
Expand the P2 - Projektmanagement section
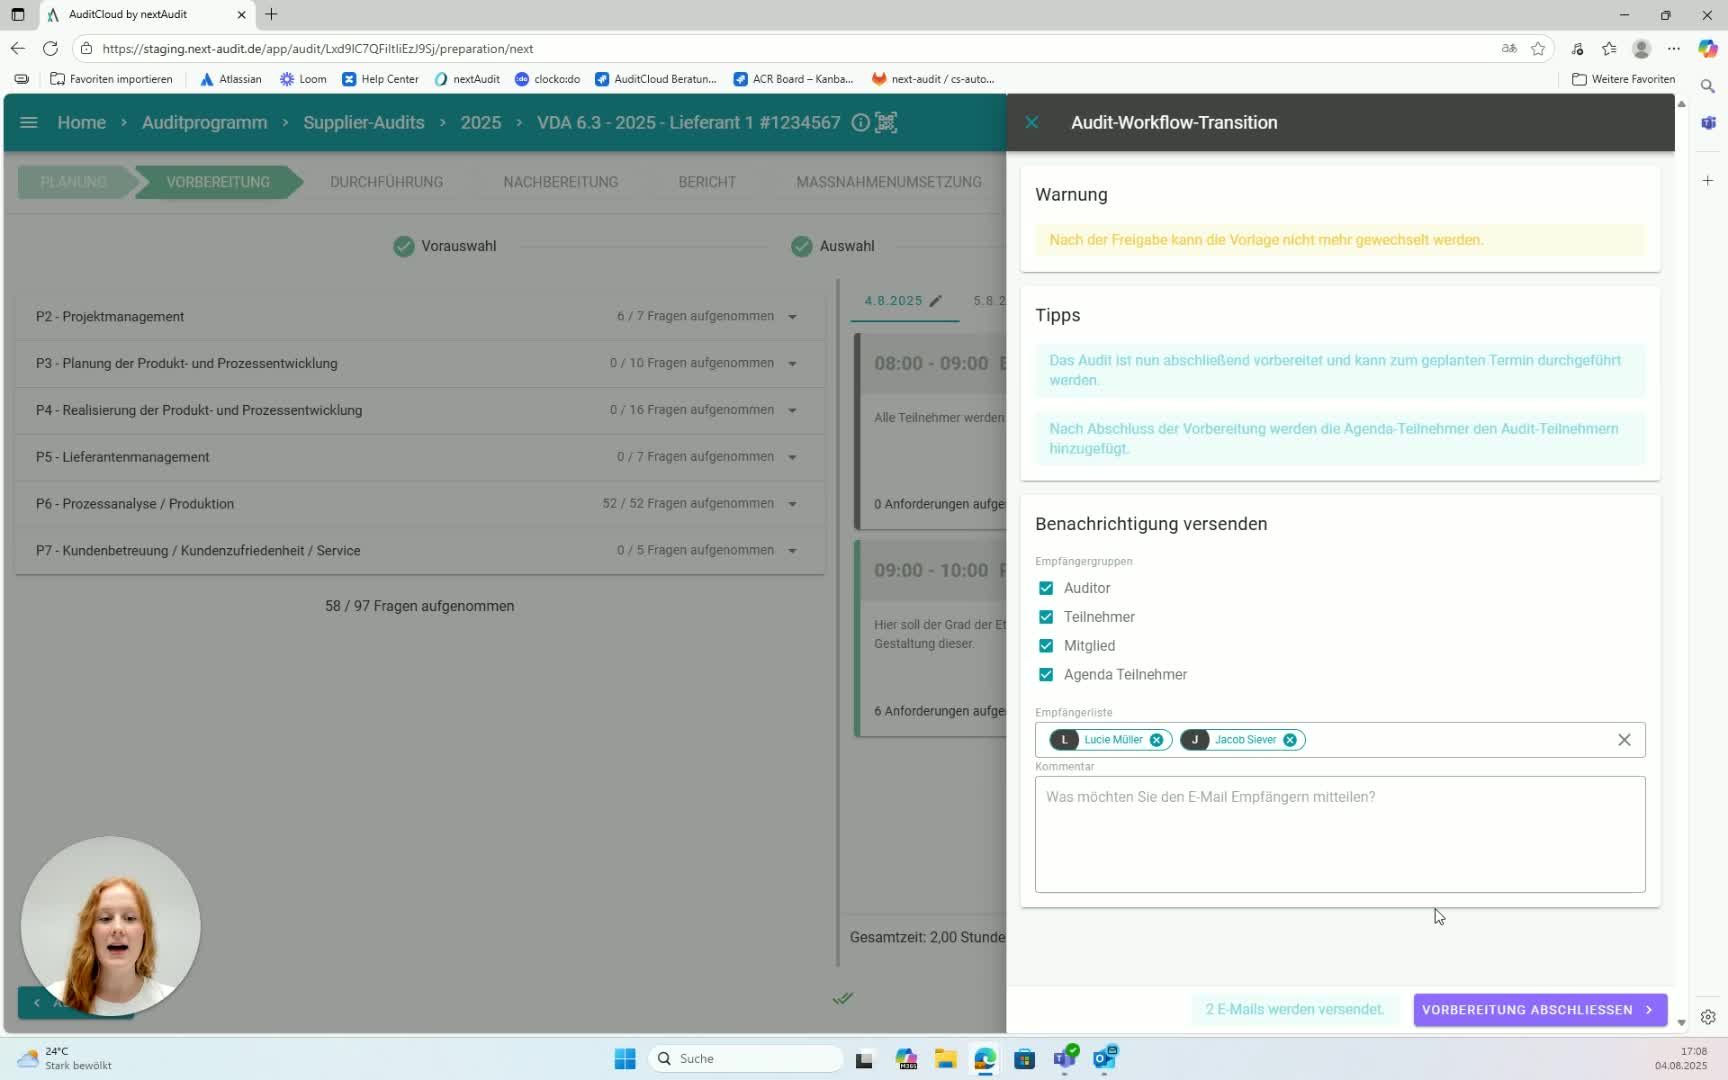[x=792, y=317]
